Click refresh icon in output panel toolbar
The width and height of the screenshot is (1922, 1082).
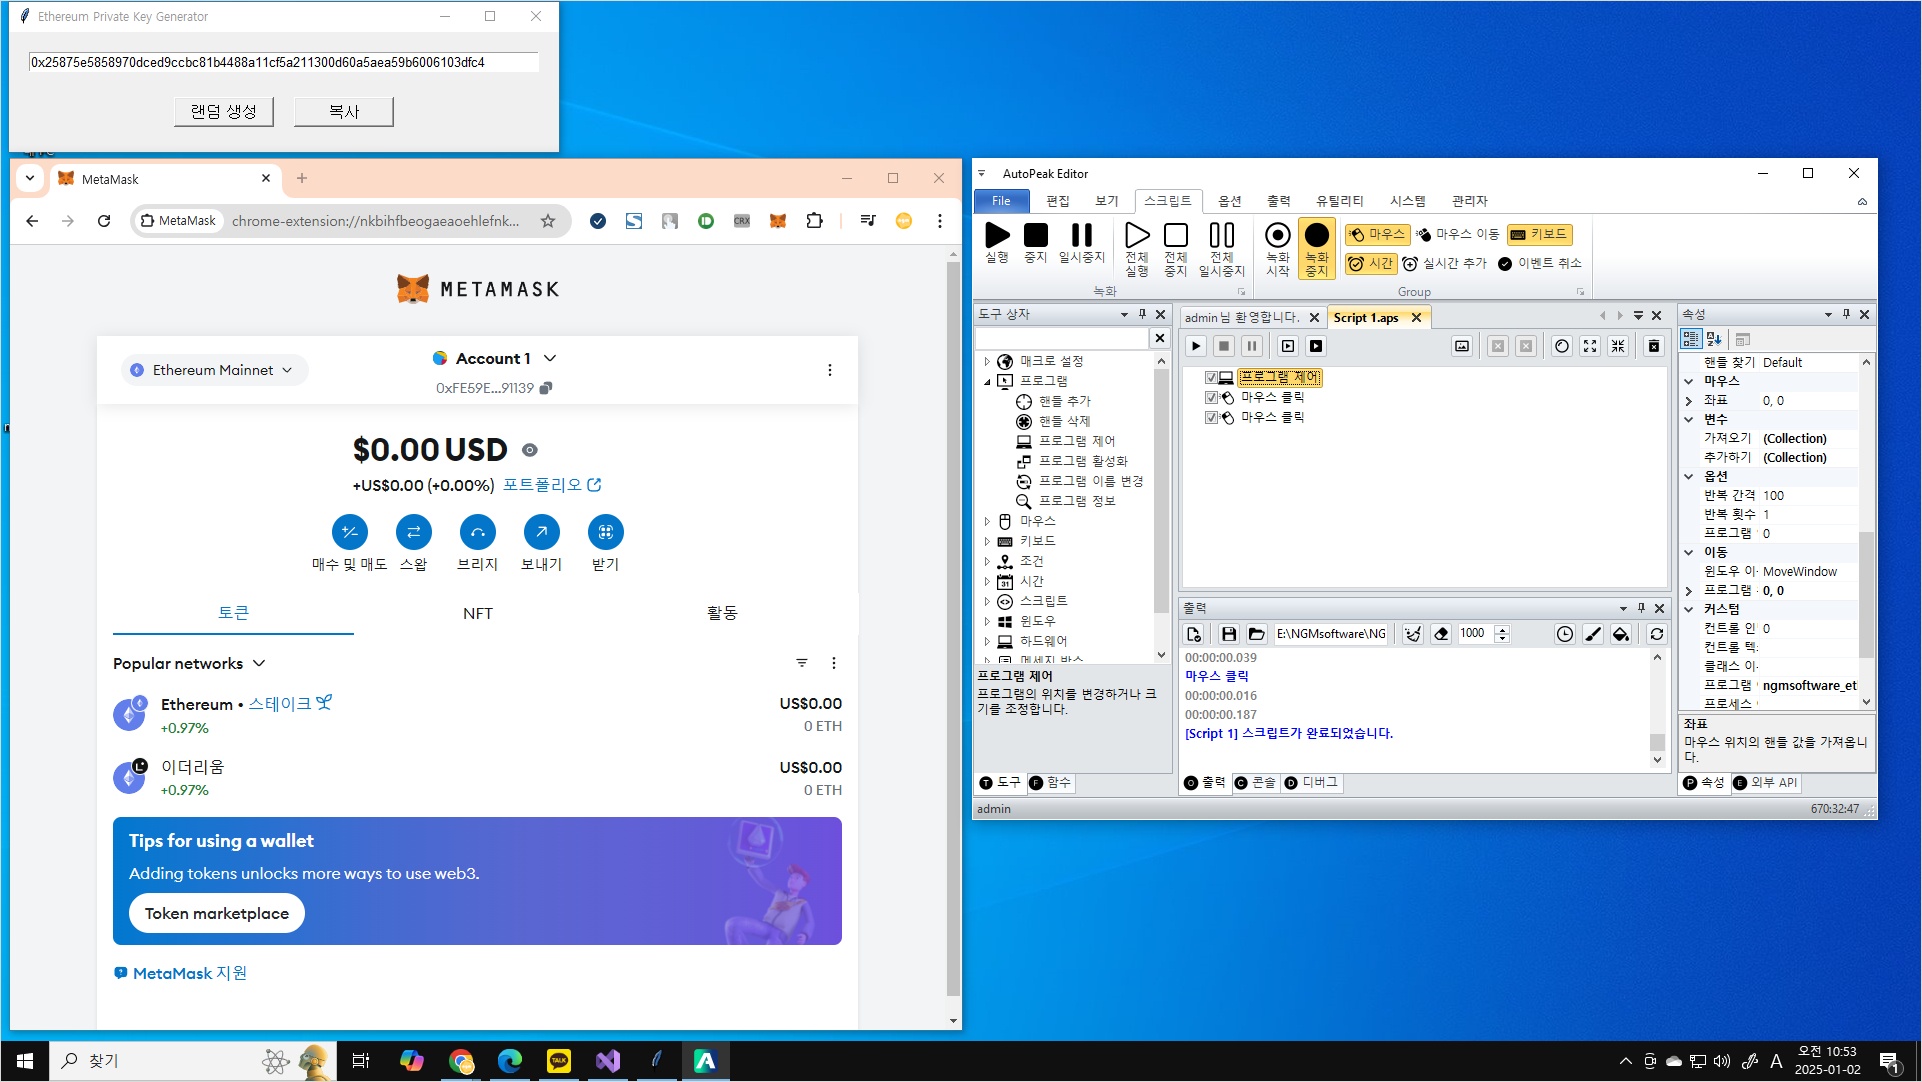(x=1657, y=634)
